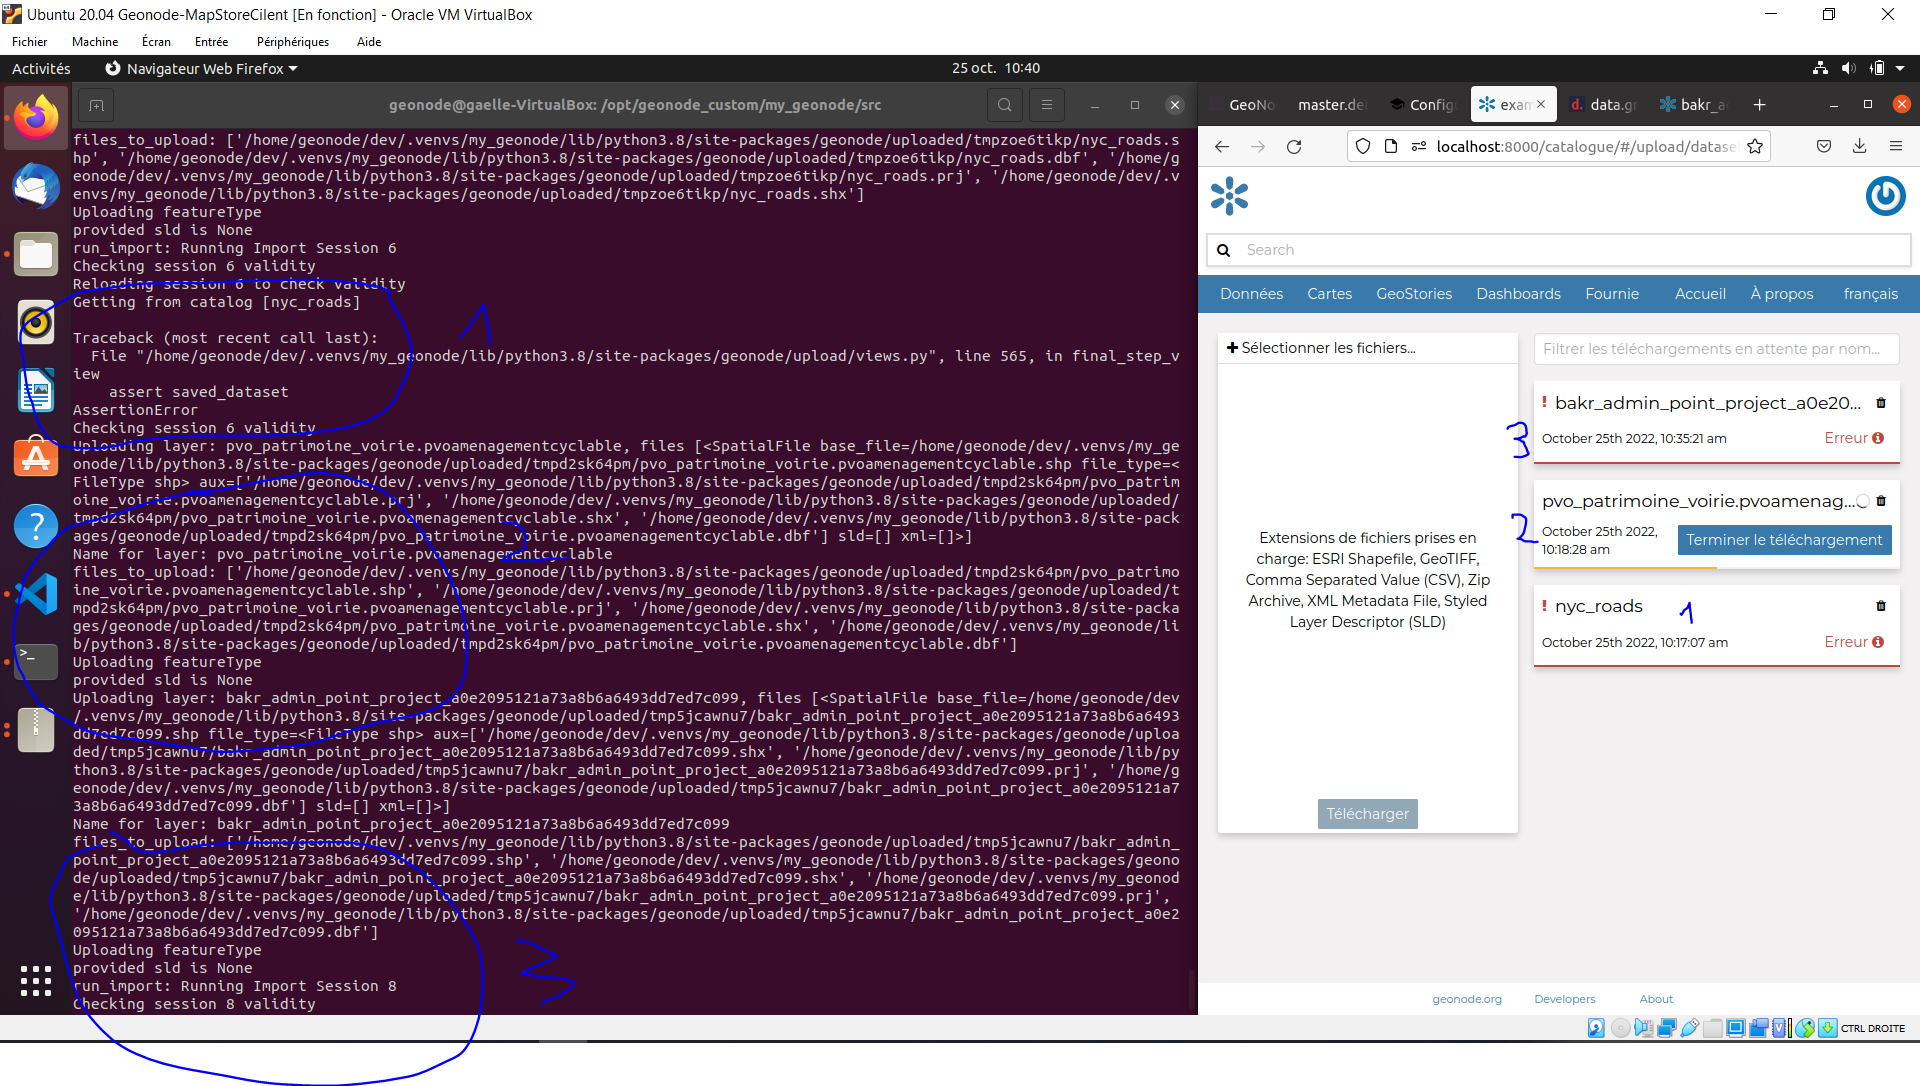This screenshot has height=1086, width=1920.
Task: Open Firefox from the Ubuntu dock
Action: 36,118
